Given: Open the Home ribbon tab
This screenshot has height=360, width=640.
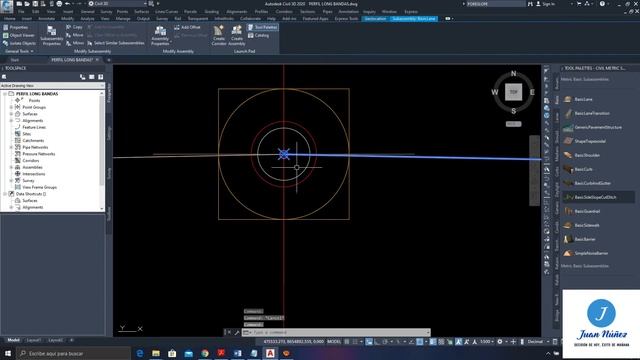Looking at the screenshot, I should coord(9,19).
